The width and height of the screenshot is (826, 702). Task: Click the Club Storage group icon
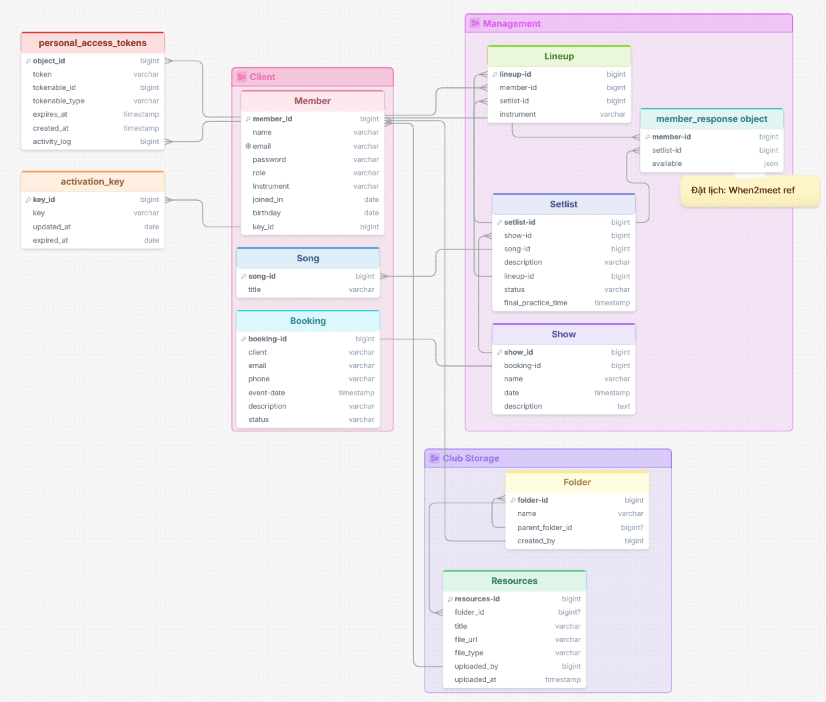(x=434, y=458)
